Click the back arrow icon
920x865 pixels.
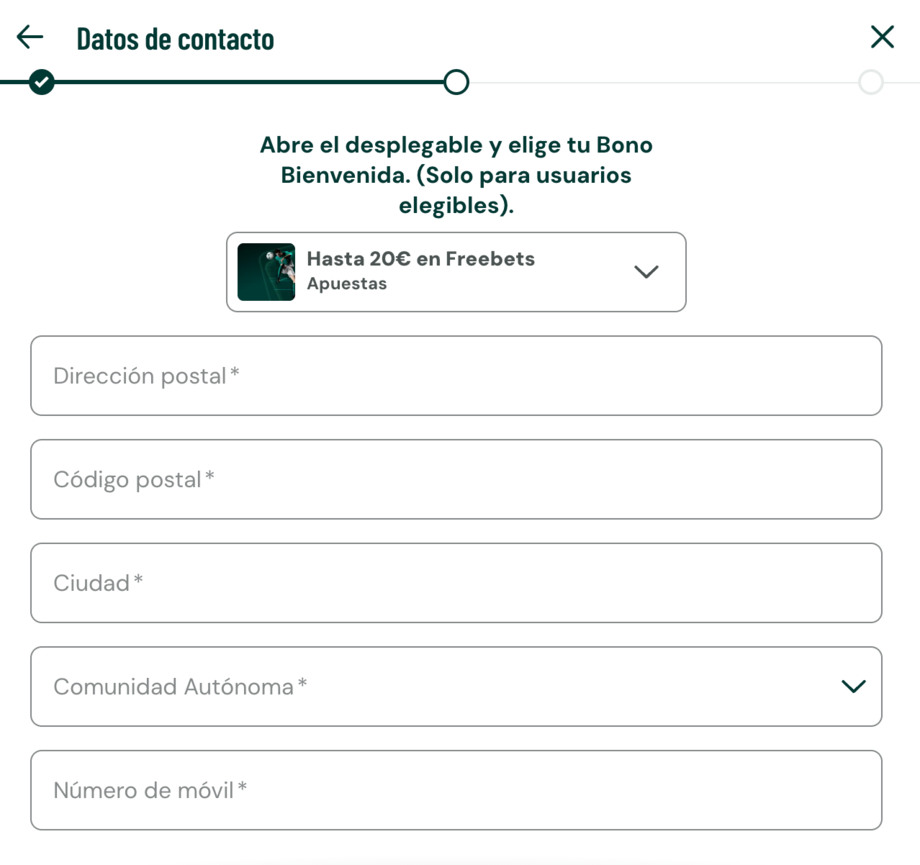click(30, 36)
